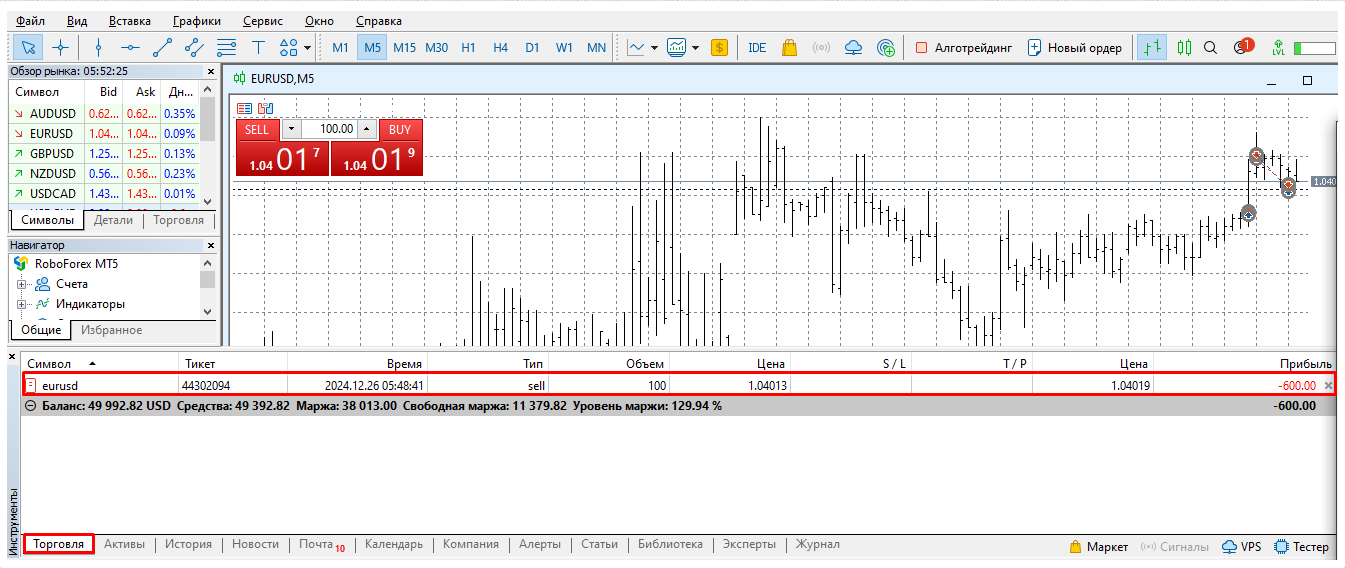Select the text label tool
The width and height of the screenshot is (1345, 568).
point(258,47)
